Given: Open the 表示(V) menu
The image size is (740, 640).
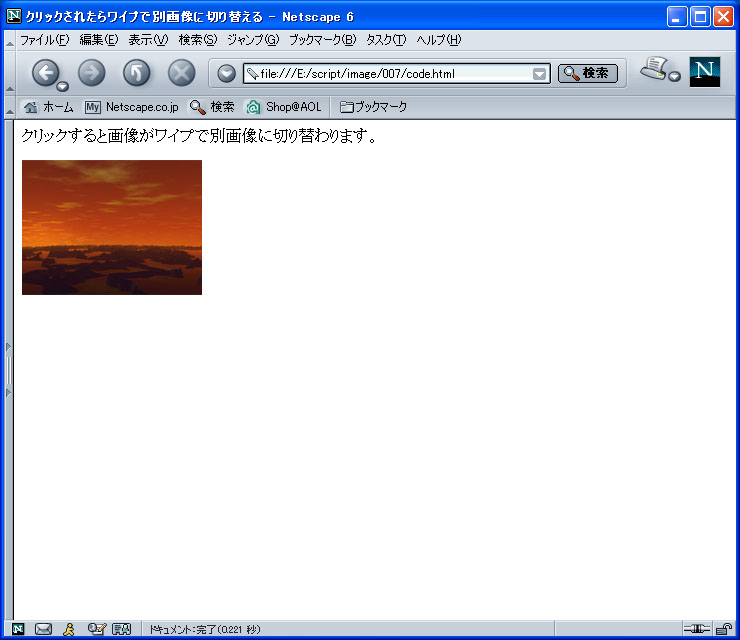Looking at the screenshot, I should 148,40.
